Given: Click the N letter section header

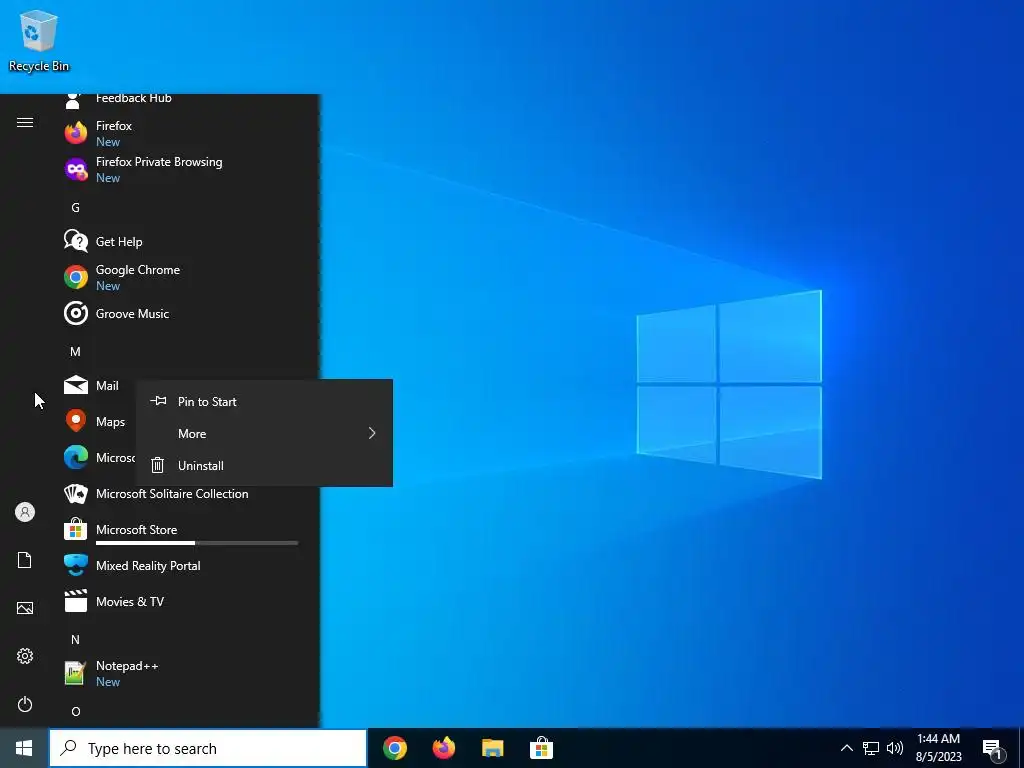Looking at the screenshot, I should pyautogui.click(x=75, y=640).
